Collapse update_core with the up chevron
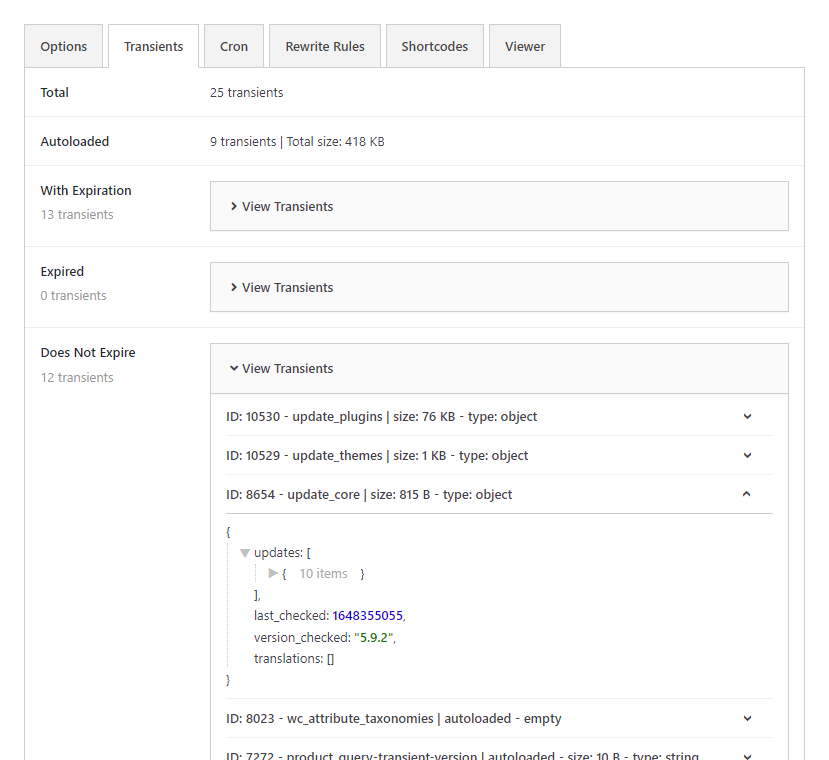The image size is (829, 760). [x=747, y=494]
